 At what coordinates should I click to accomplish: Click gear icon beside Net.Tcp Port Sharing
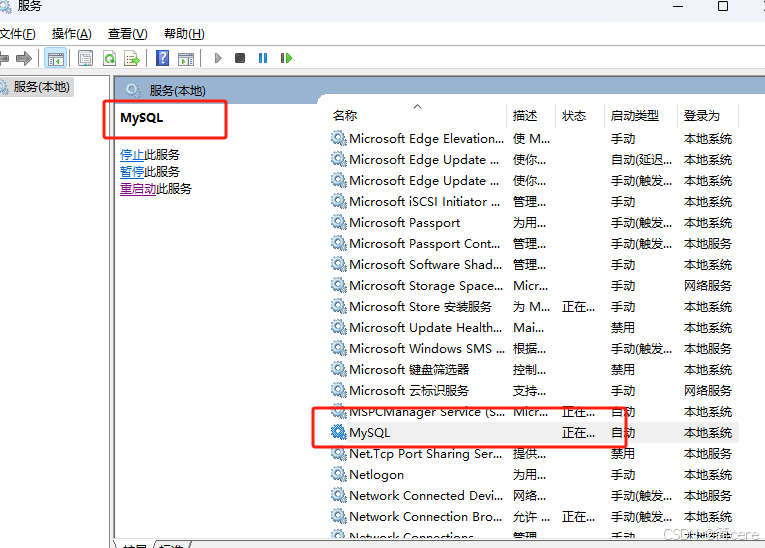pyautogui.click(x=339, y=453)
